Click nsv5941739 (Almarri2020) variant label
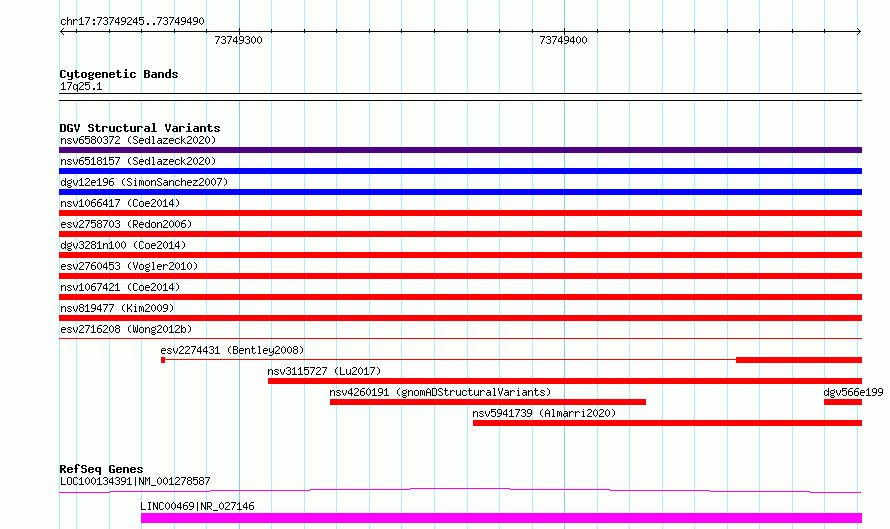 (x=544, y=413)
